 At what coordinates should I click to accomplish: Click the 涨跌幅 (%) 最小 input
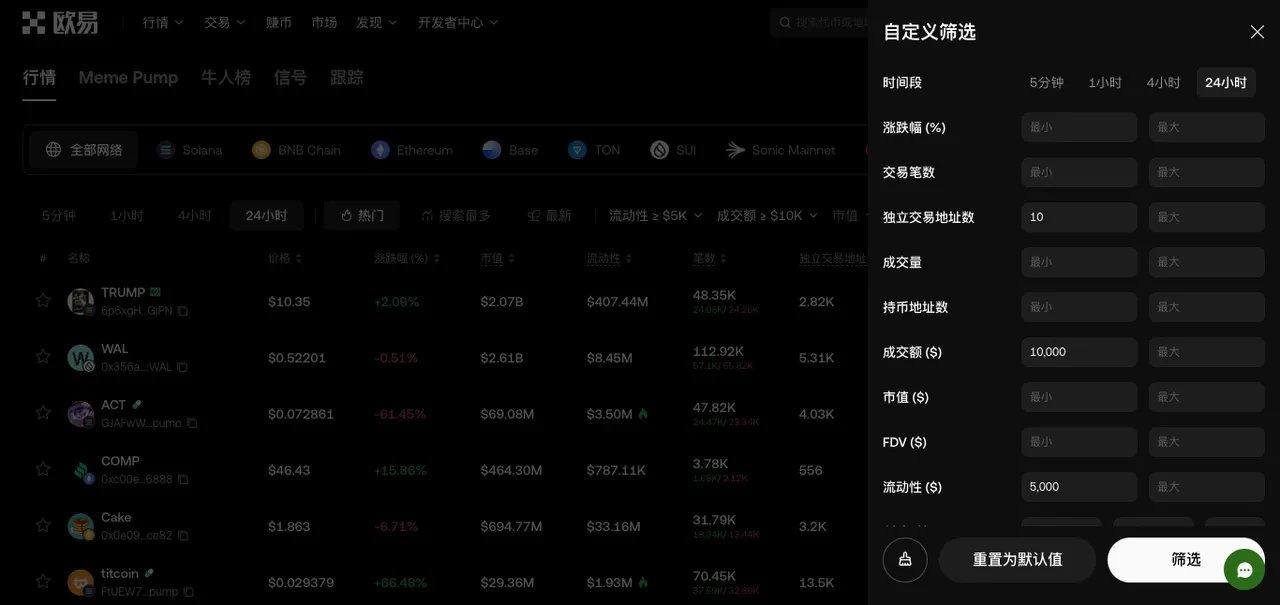click(x=1079, y=127)
